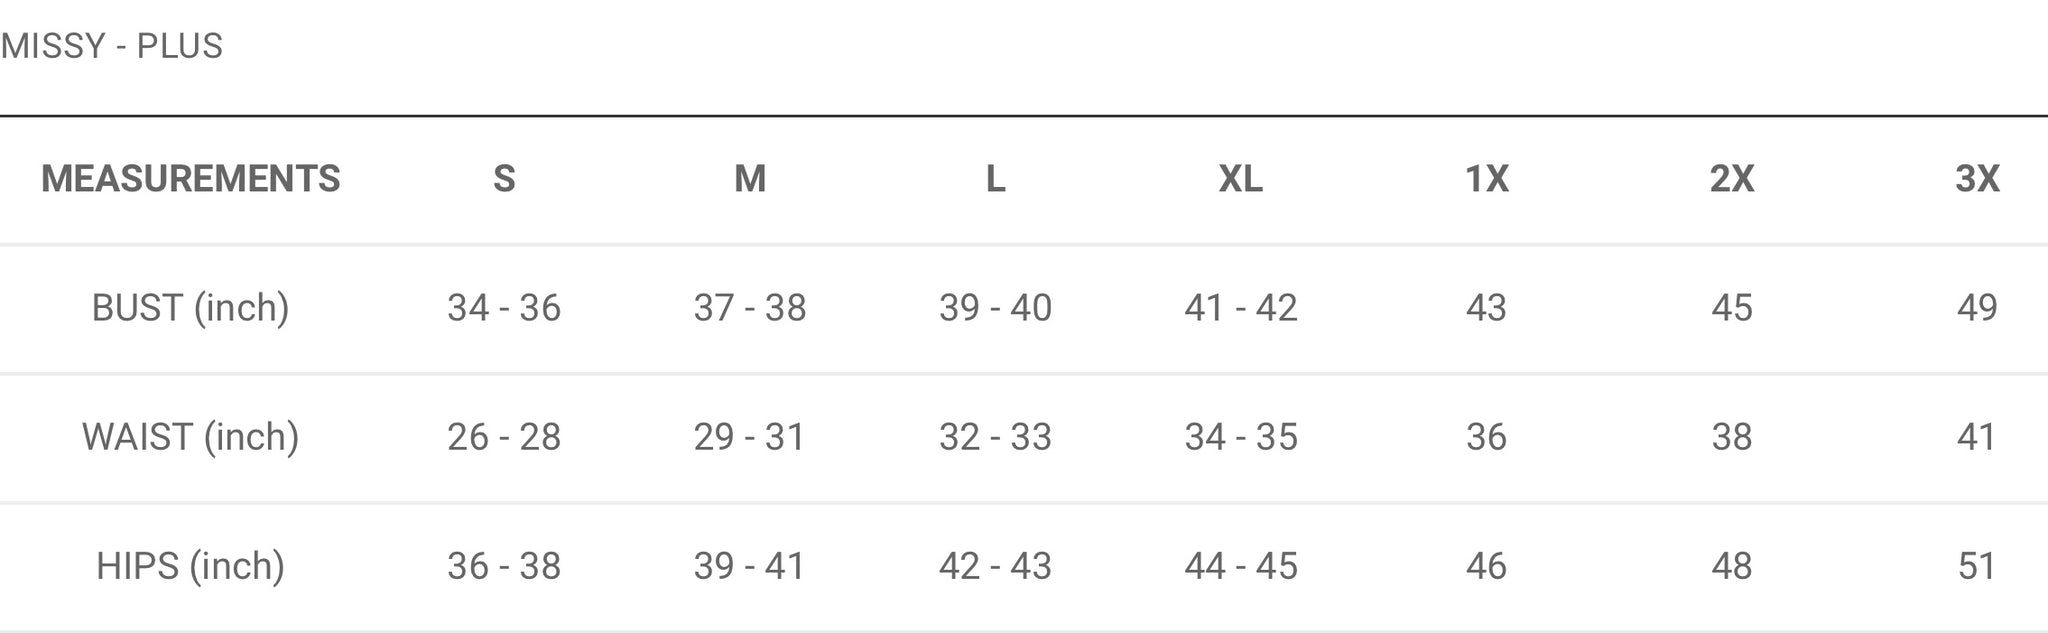Click the MISSY - PLUS heading
2048x633 pixels.
point(111,46)
